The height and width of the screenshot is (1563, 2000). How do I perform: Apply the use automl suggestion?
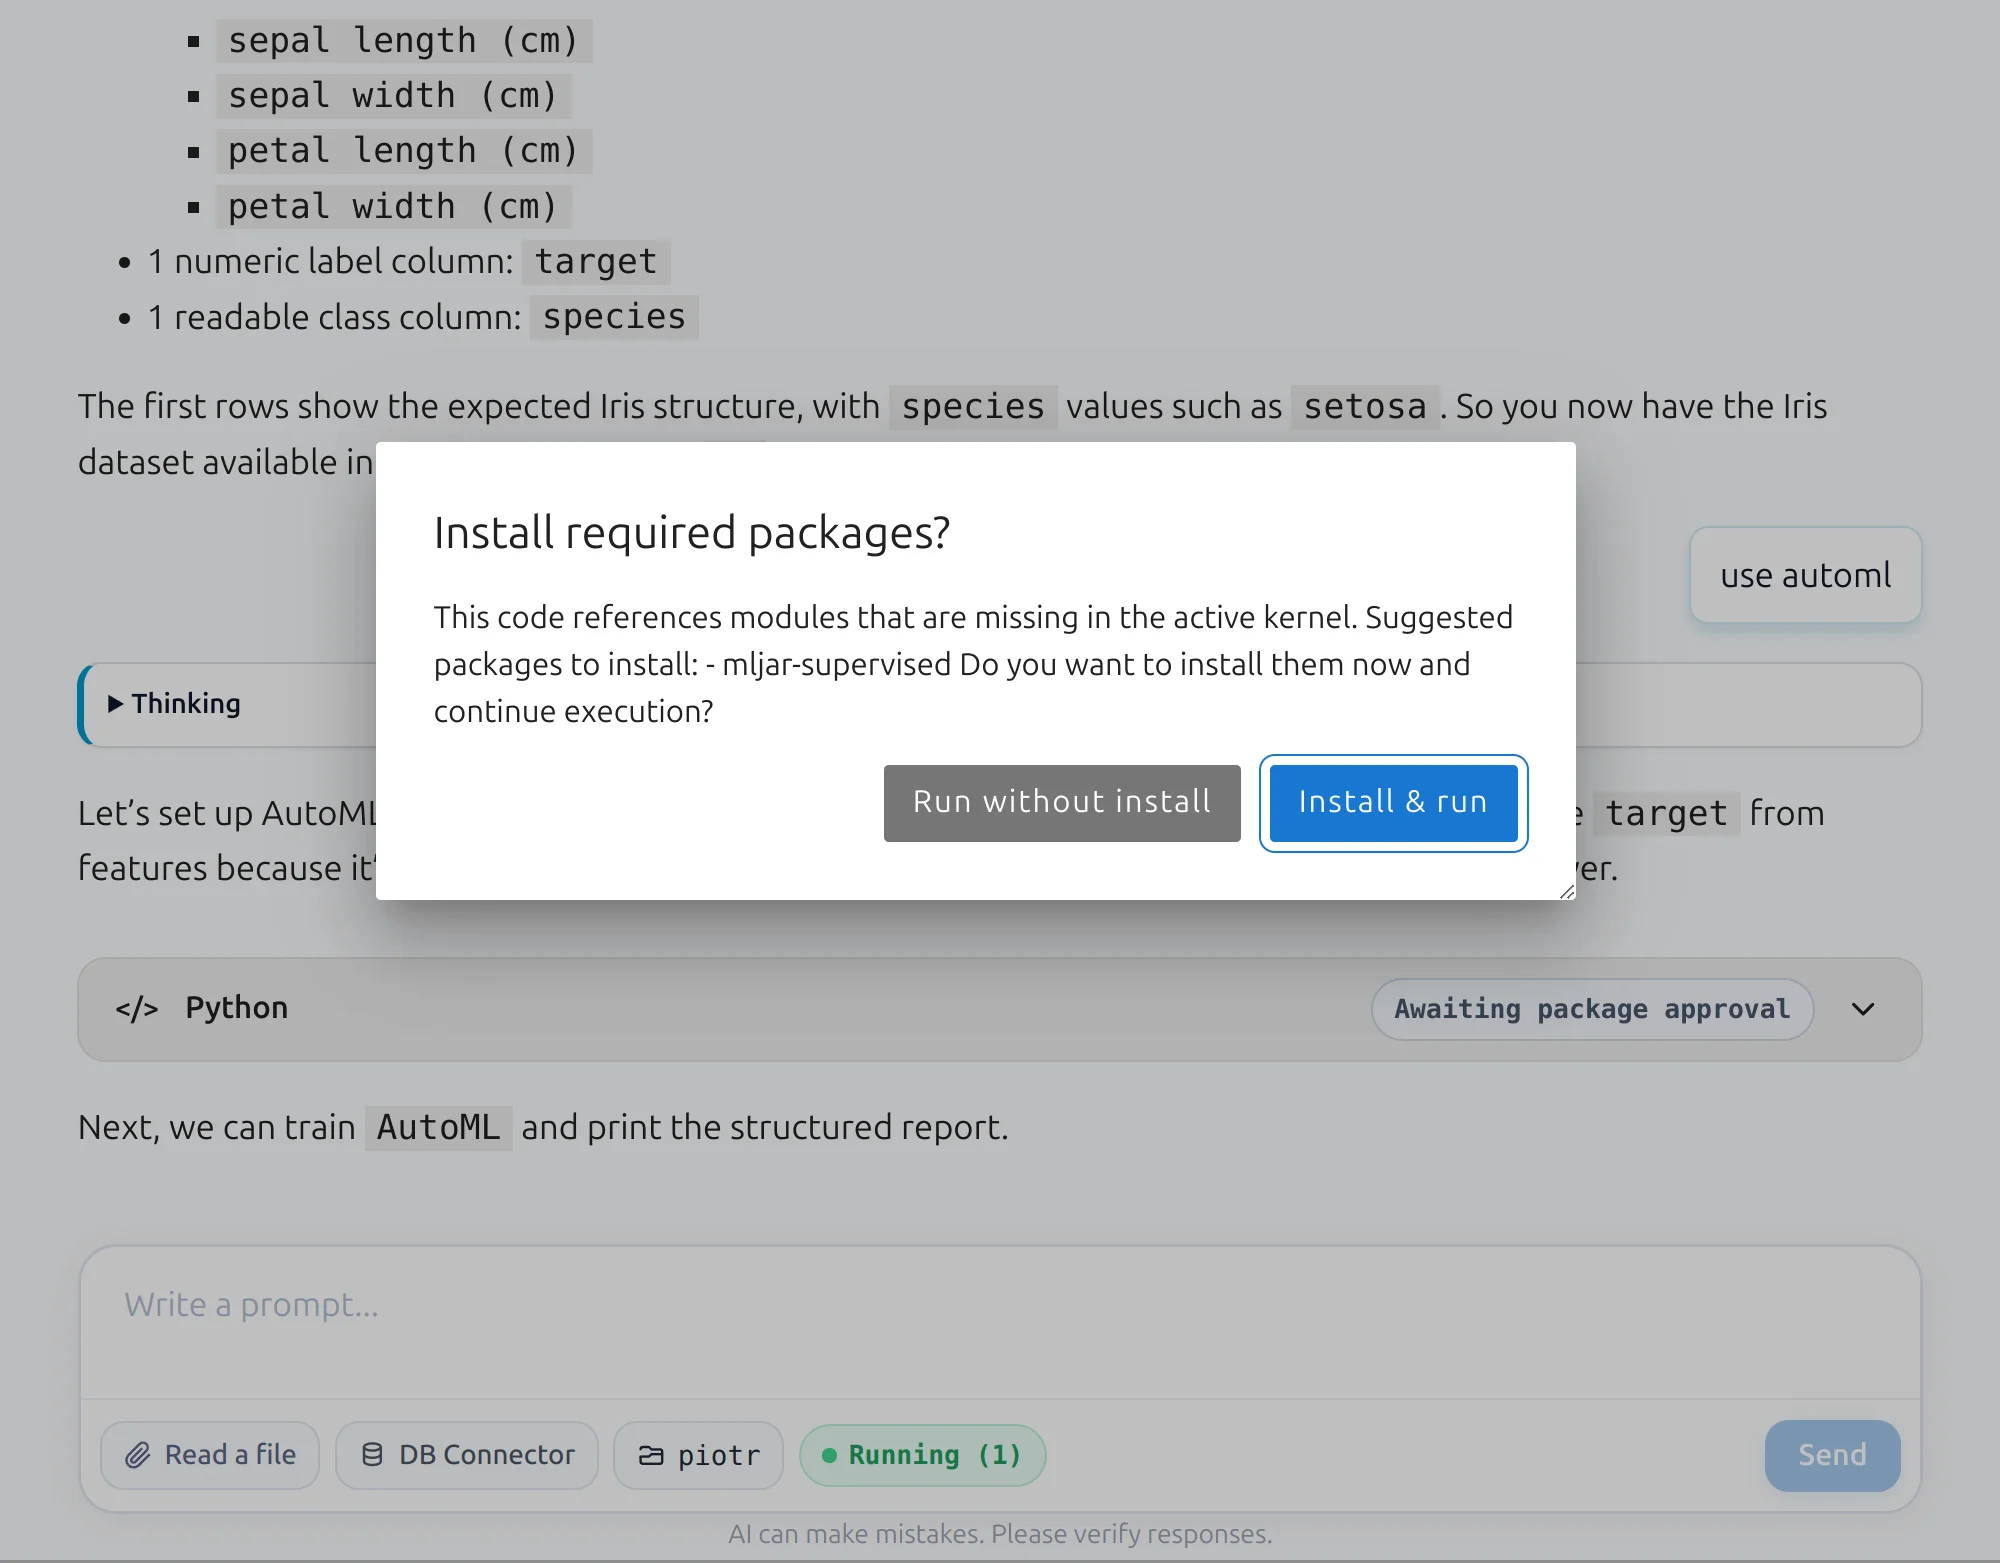click(x=1804, y=575)
